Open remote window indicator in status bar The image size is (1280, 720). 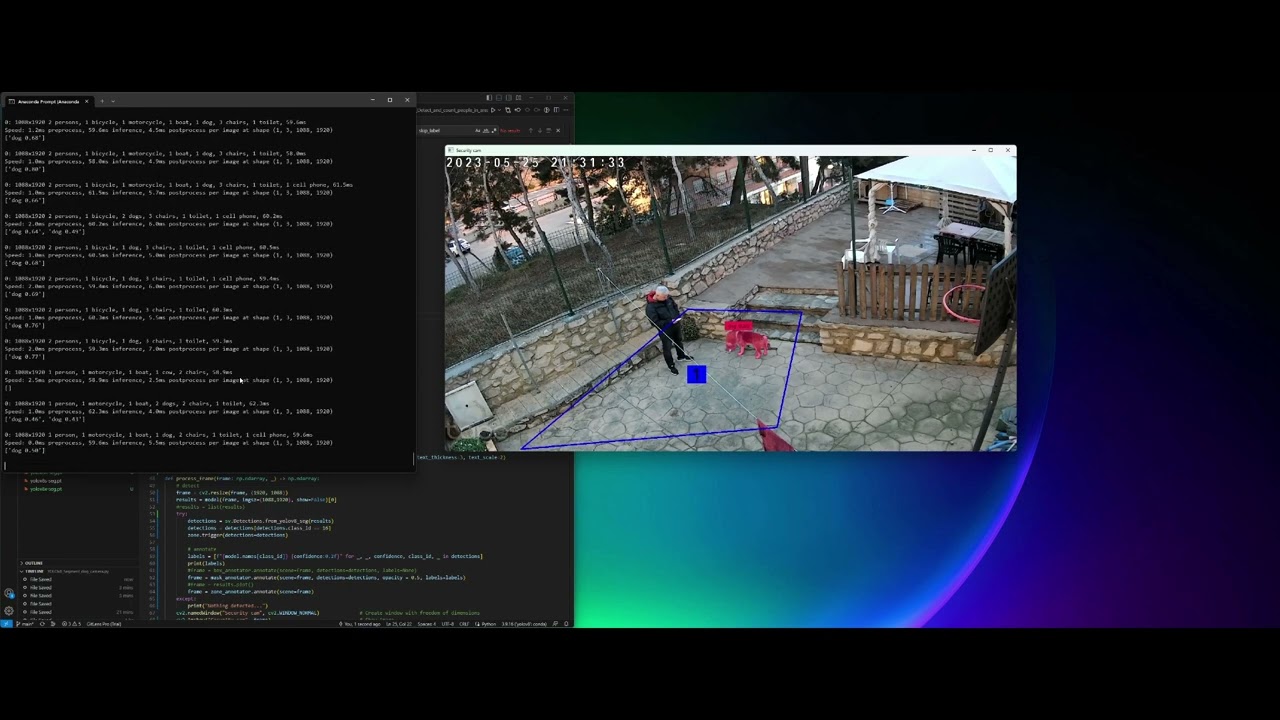(5, 624)
